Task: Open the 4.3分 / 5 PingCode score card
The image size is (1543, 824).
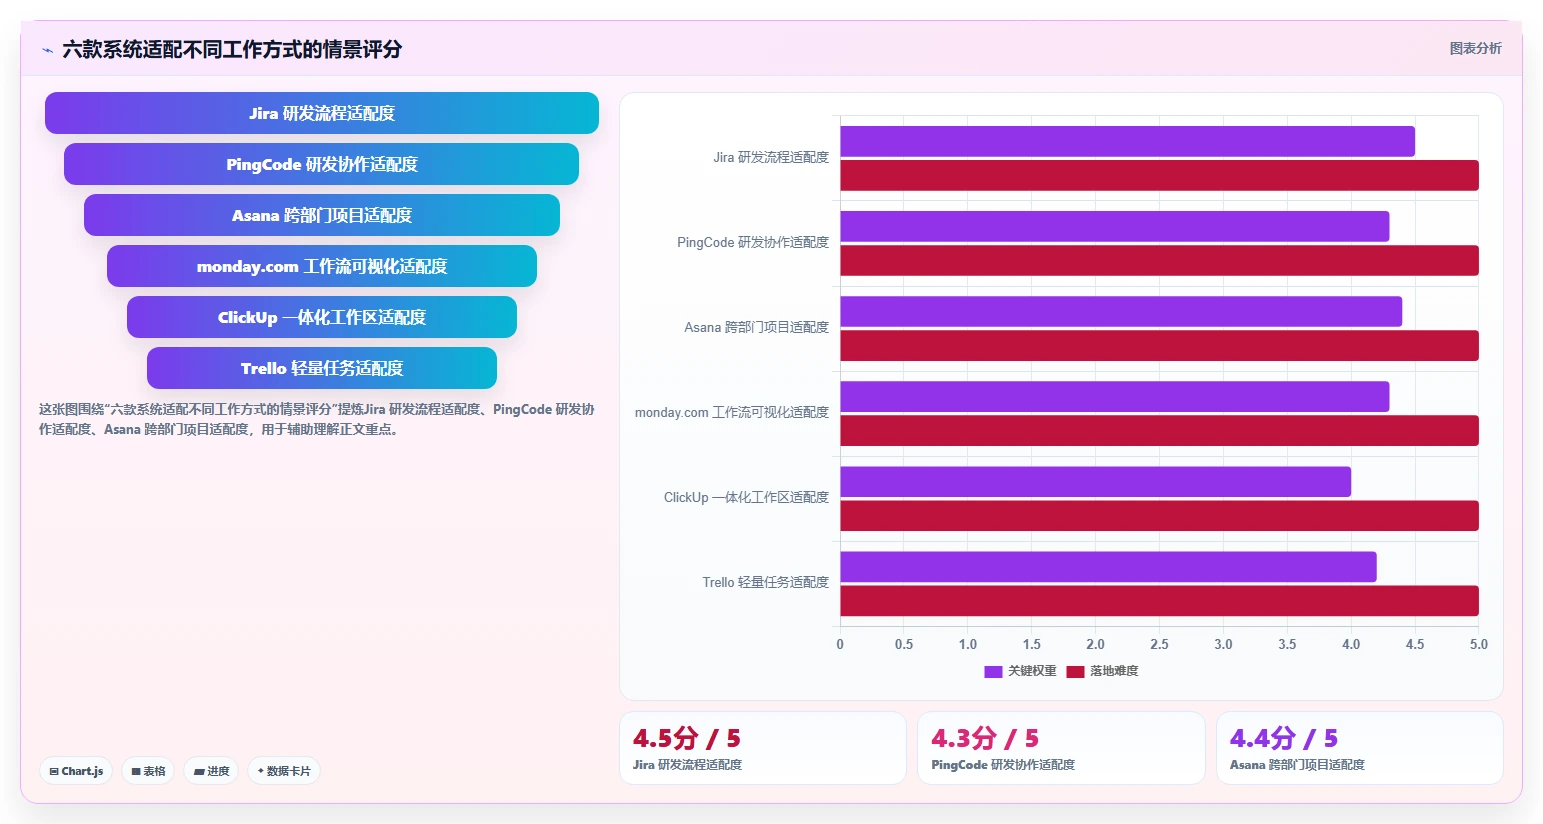Action: (x=1061, y=748)
